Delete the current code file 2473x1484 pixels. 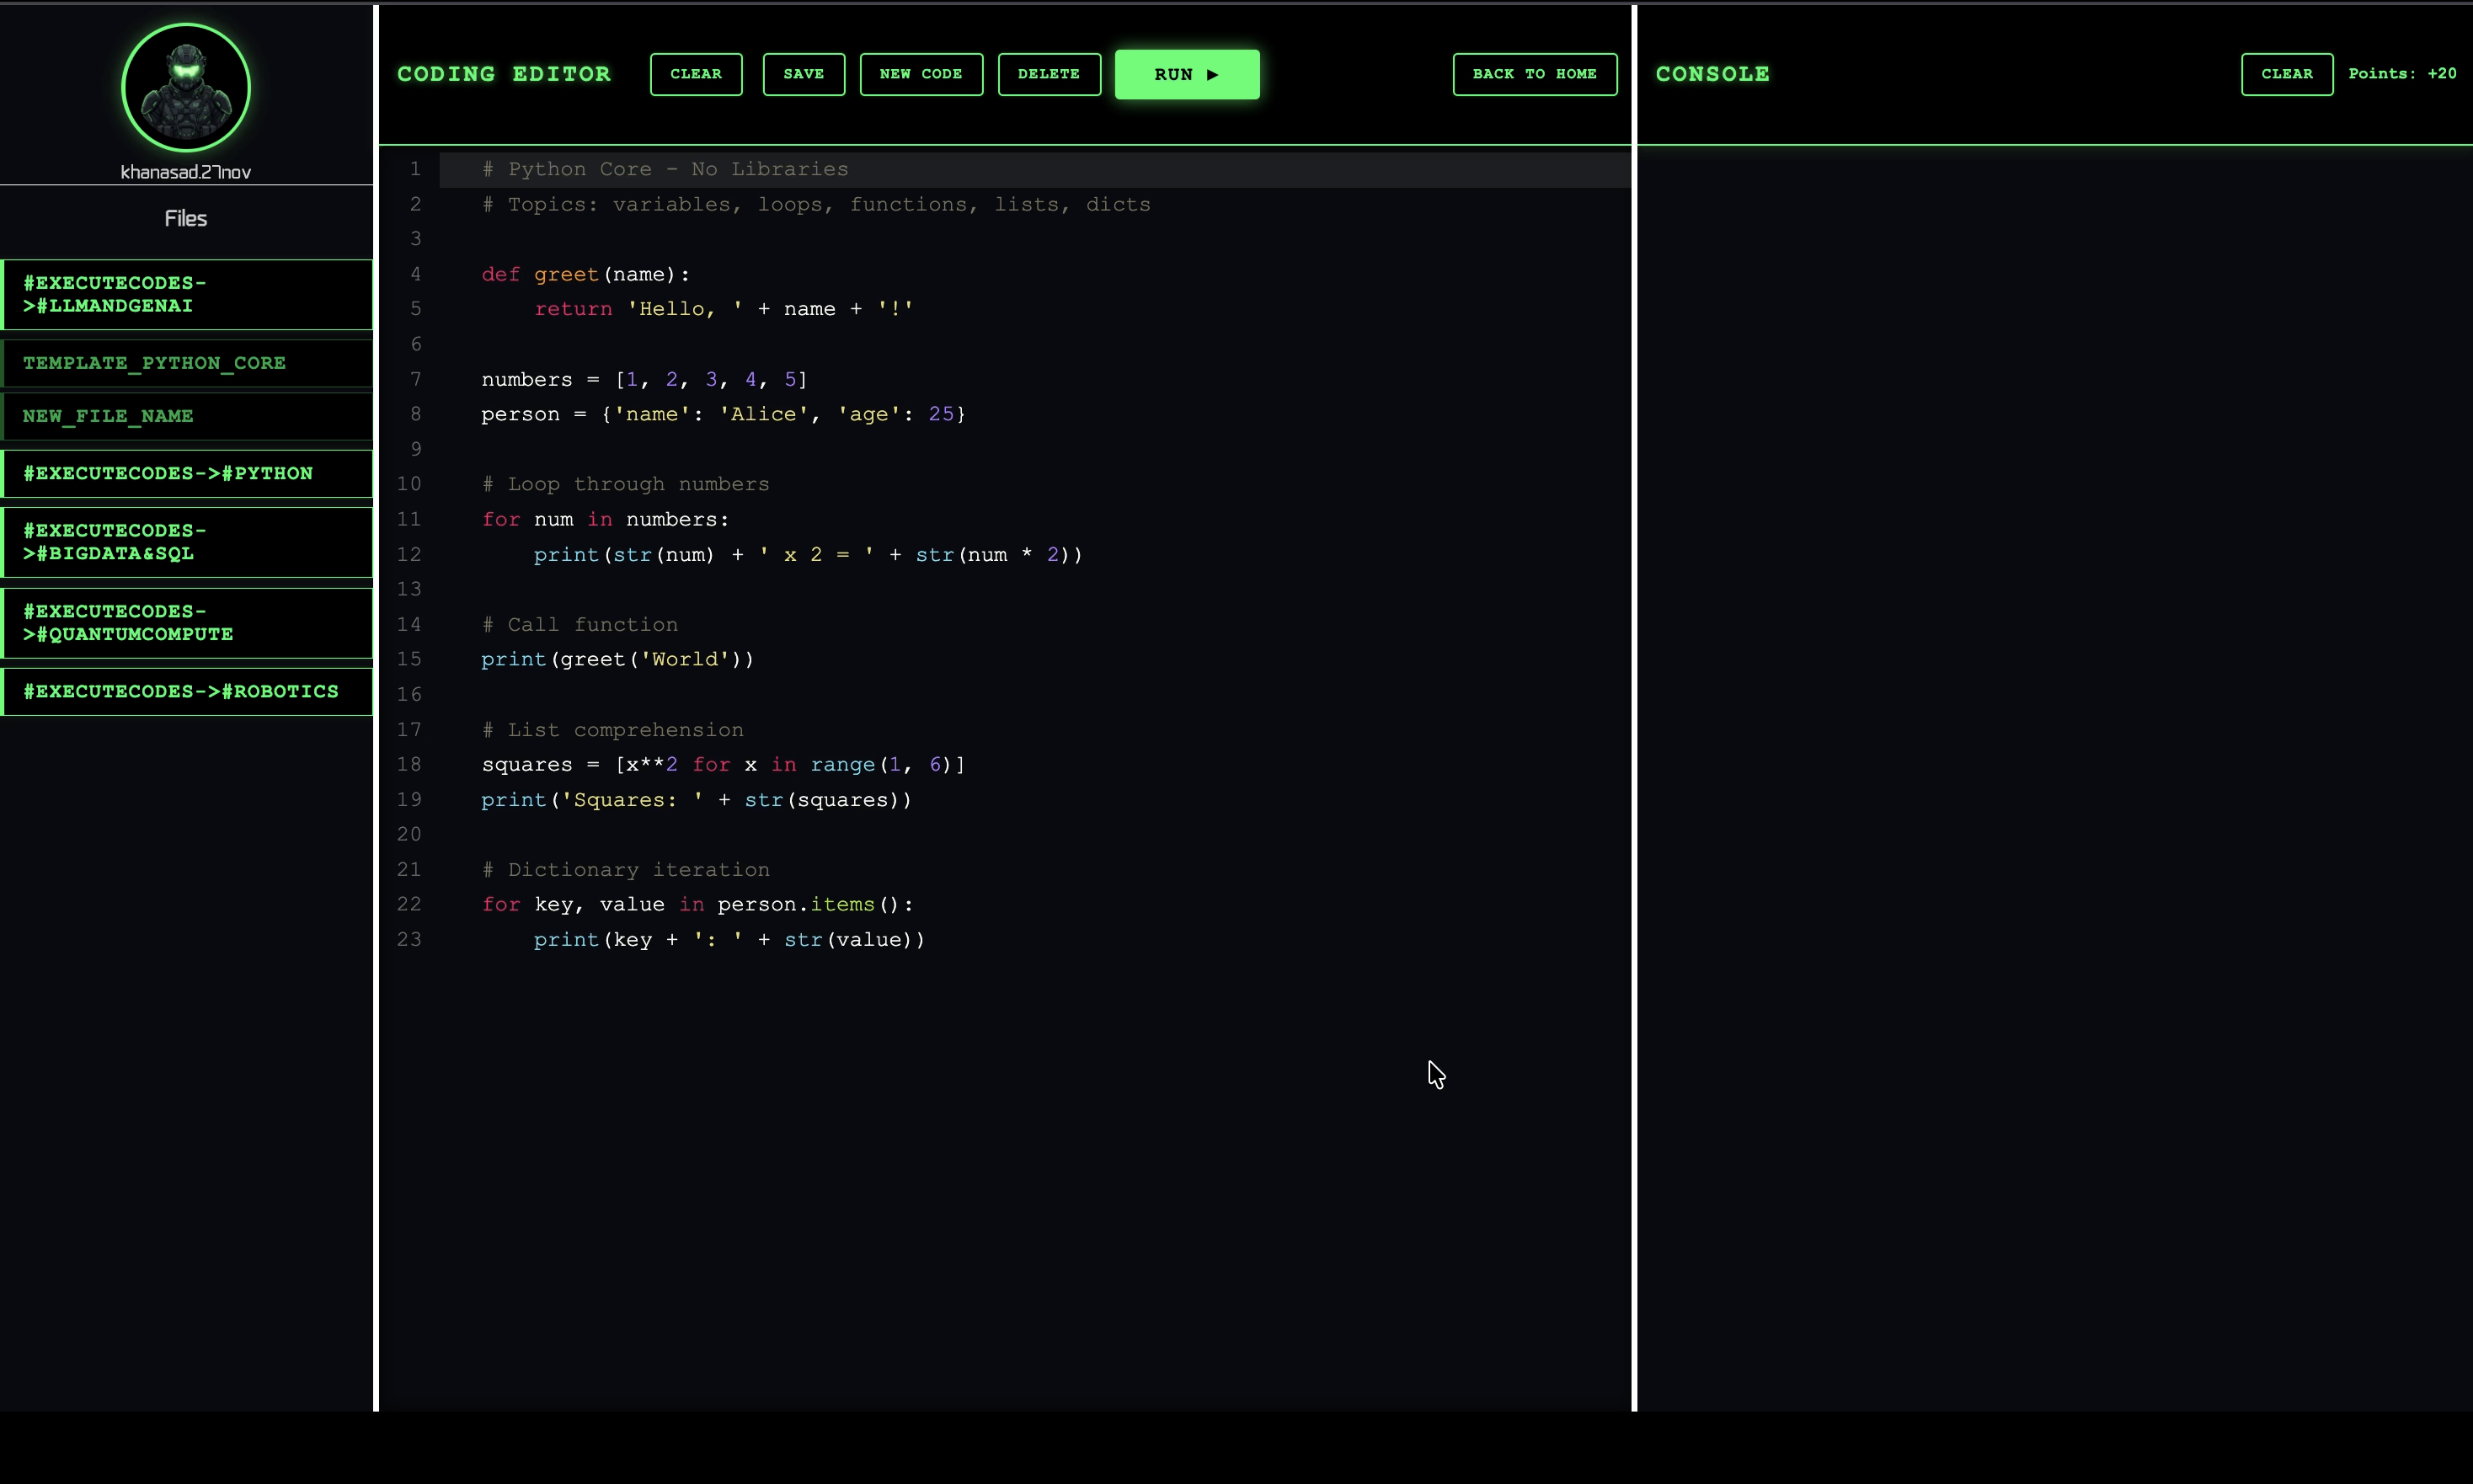coord(1049,74)
